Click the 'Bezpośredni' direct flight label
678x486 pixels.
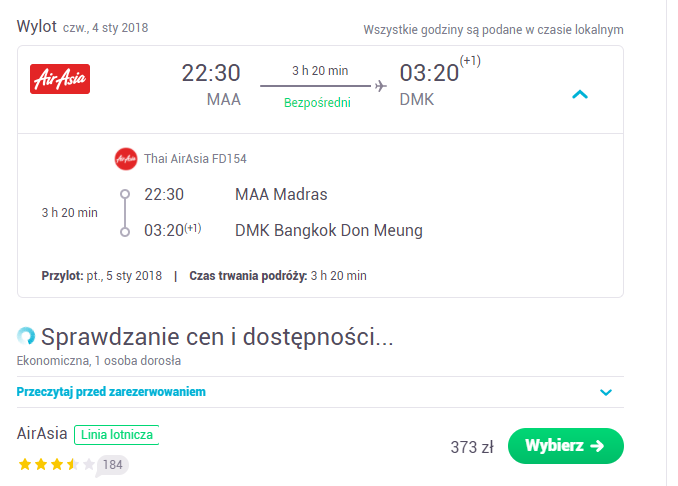tap(317, 102)
